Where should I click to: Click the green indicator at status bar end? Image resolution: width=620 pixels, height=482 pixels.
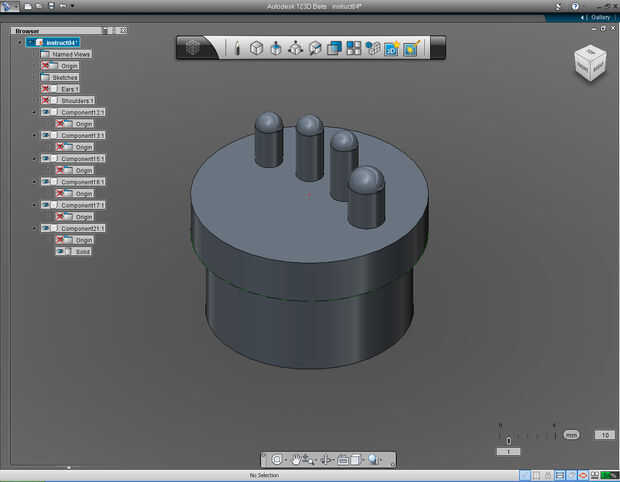point(610,475)
